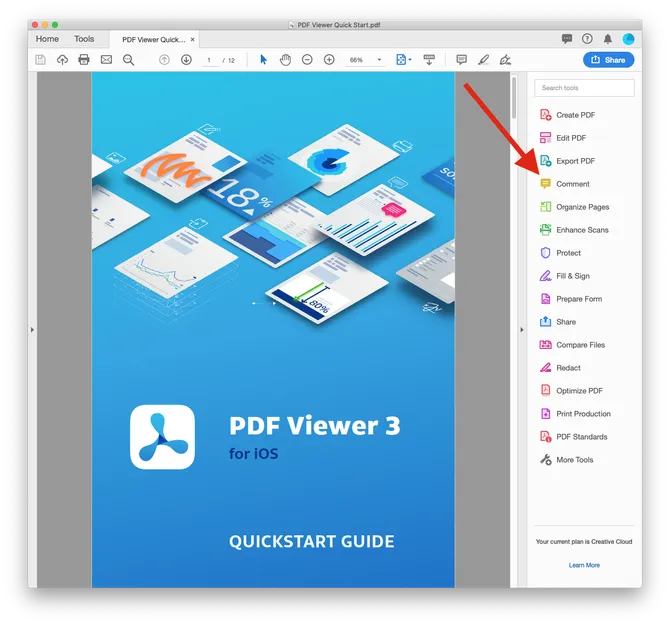Click the scrolling mode icon

click(429, 60)
